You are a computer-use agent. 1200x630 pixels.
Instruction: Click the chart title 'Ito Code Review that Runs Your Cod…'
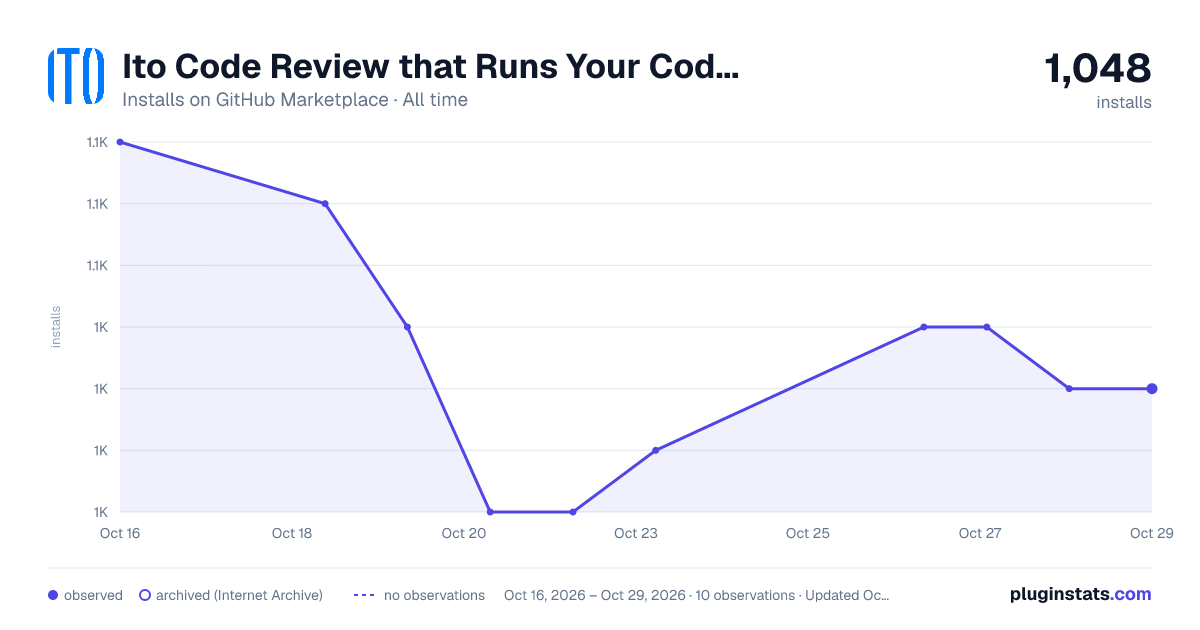(431, 67)
